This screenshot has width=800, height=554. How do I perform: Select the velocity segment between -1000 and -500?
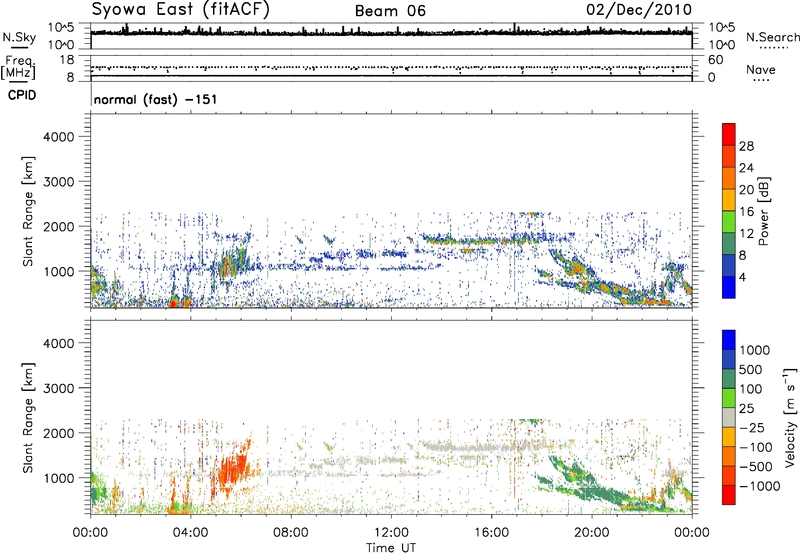tap(729, 475)
